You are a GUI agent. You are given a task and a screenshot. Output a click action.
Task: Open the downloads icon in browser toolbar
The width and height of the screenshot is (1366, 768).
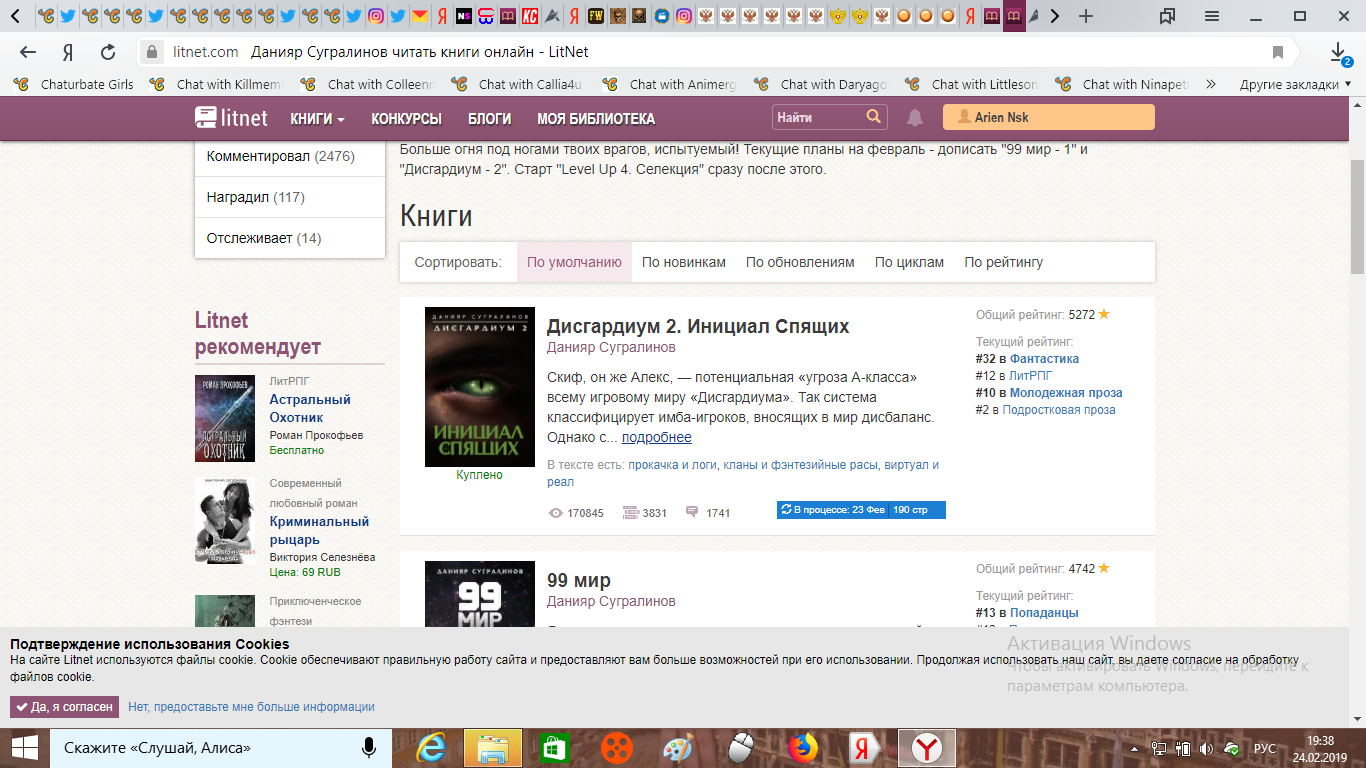pyautogui.click(x=1338, y=52)
